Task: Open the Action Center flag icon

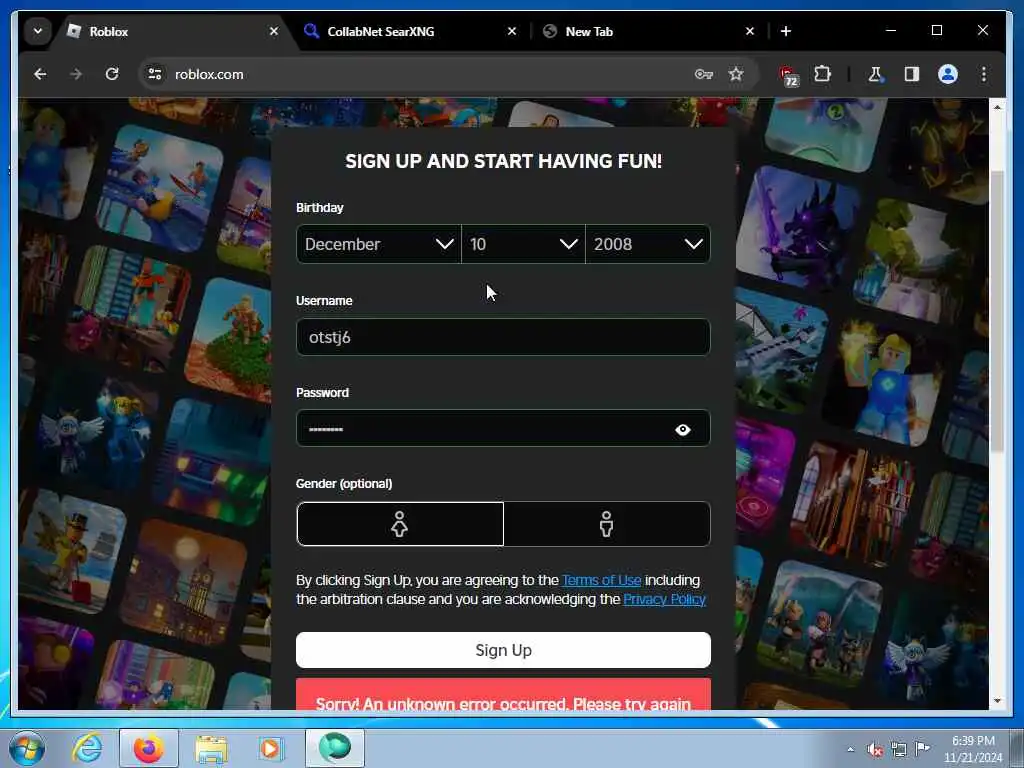Action: pyautogui.click(x=922, y=748)
